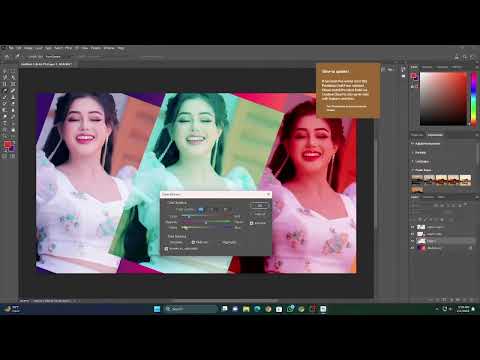Click the Magenta-Green slider handle
This screenshot has width=480, height=360.
(x=206, y=222)
